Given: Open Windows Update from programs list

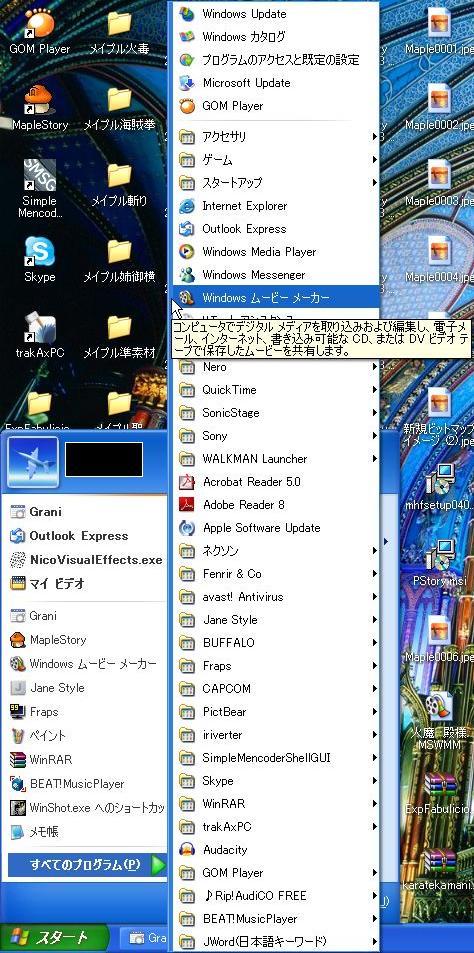Looking at the screenshot, I should (276, 13).
